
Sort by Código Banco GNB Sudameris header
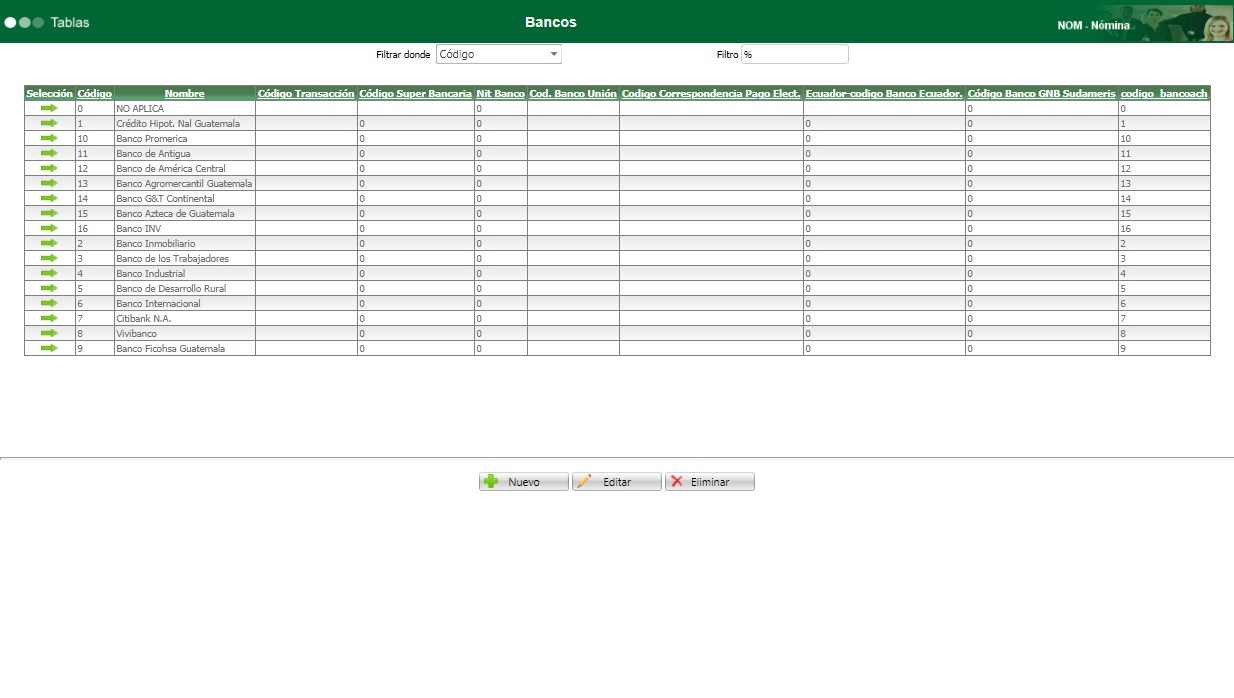[x=1042, y=93]
